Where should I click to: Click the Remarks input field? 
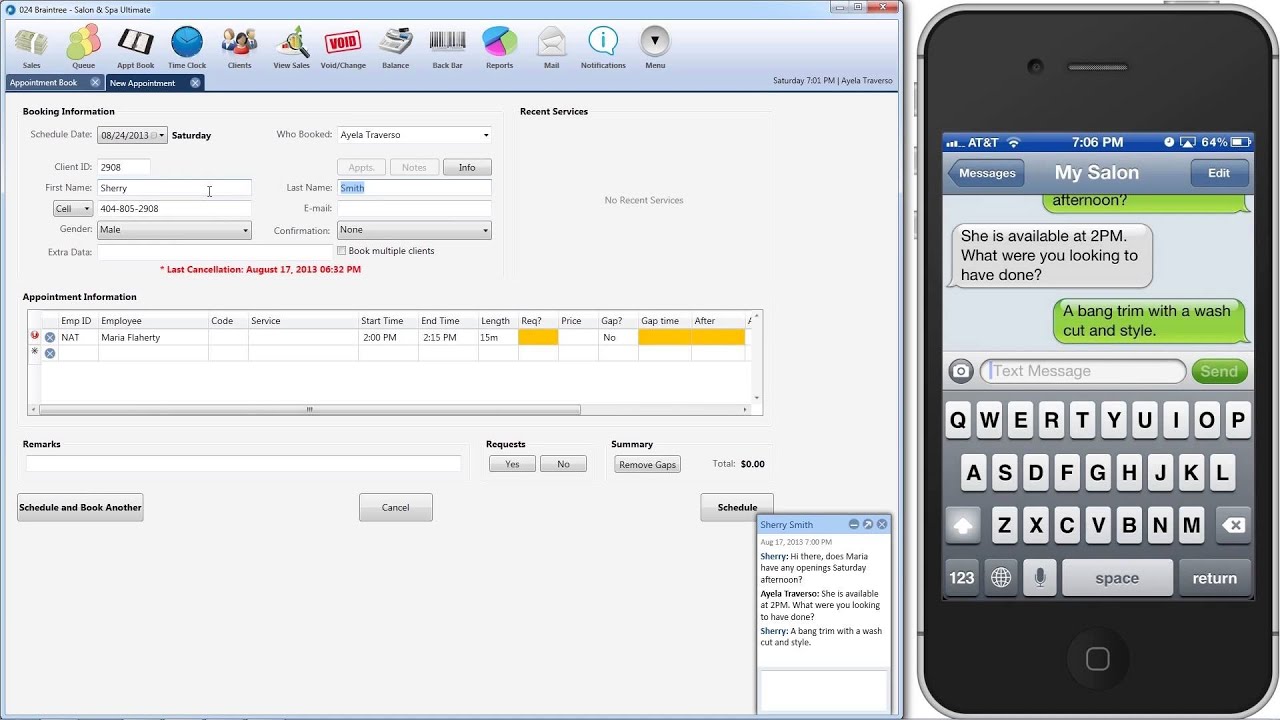pos(244,464)
